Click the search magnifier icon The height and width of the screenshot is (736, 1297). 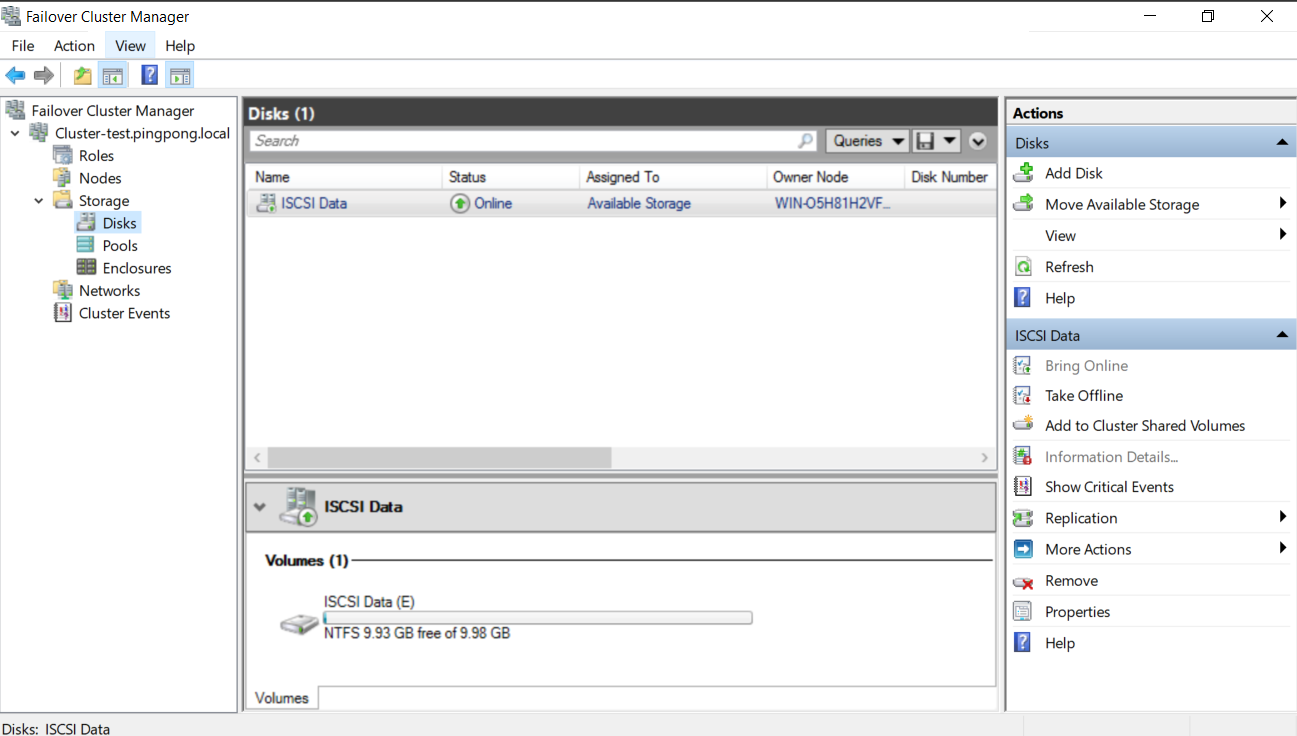(x=806, y=141)
